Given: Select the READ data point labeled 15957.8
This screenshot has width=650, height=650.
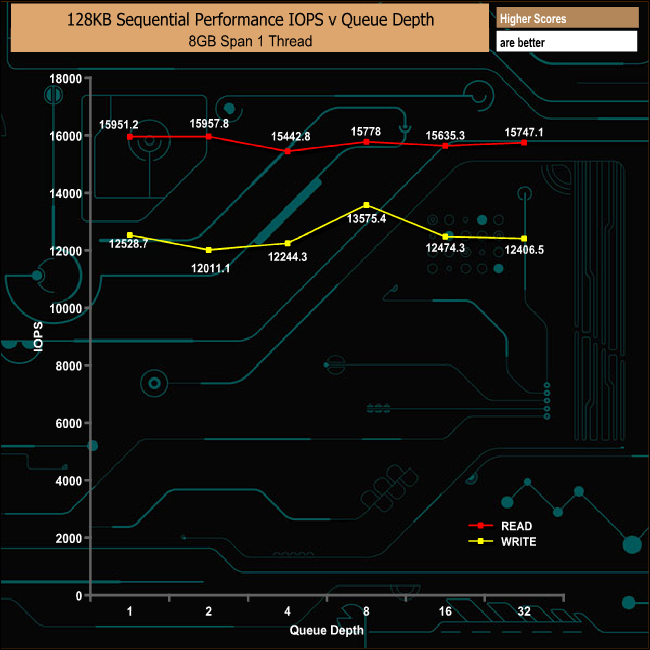Looking at the screenshot, I should [x=209, y=136].
